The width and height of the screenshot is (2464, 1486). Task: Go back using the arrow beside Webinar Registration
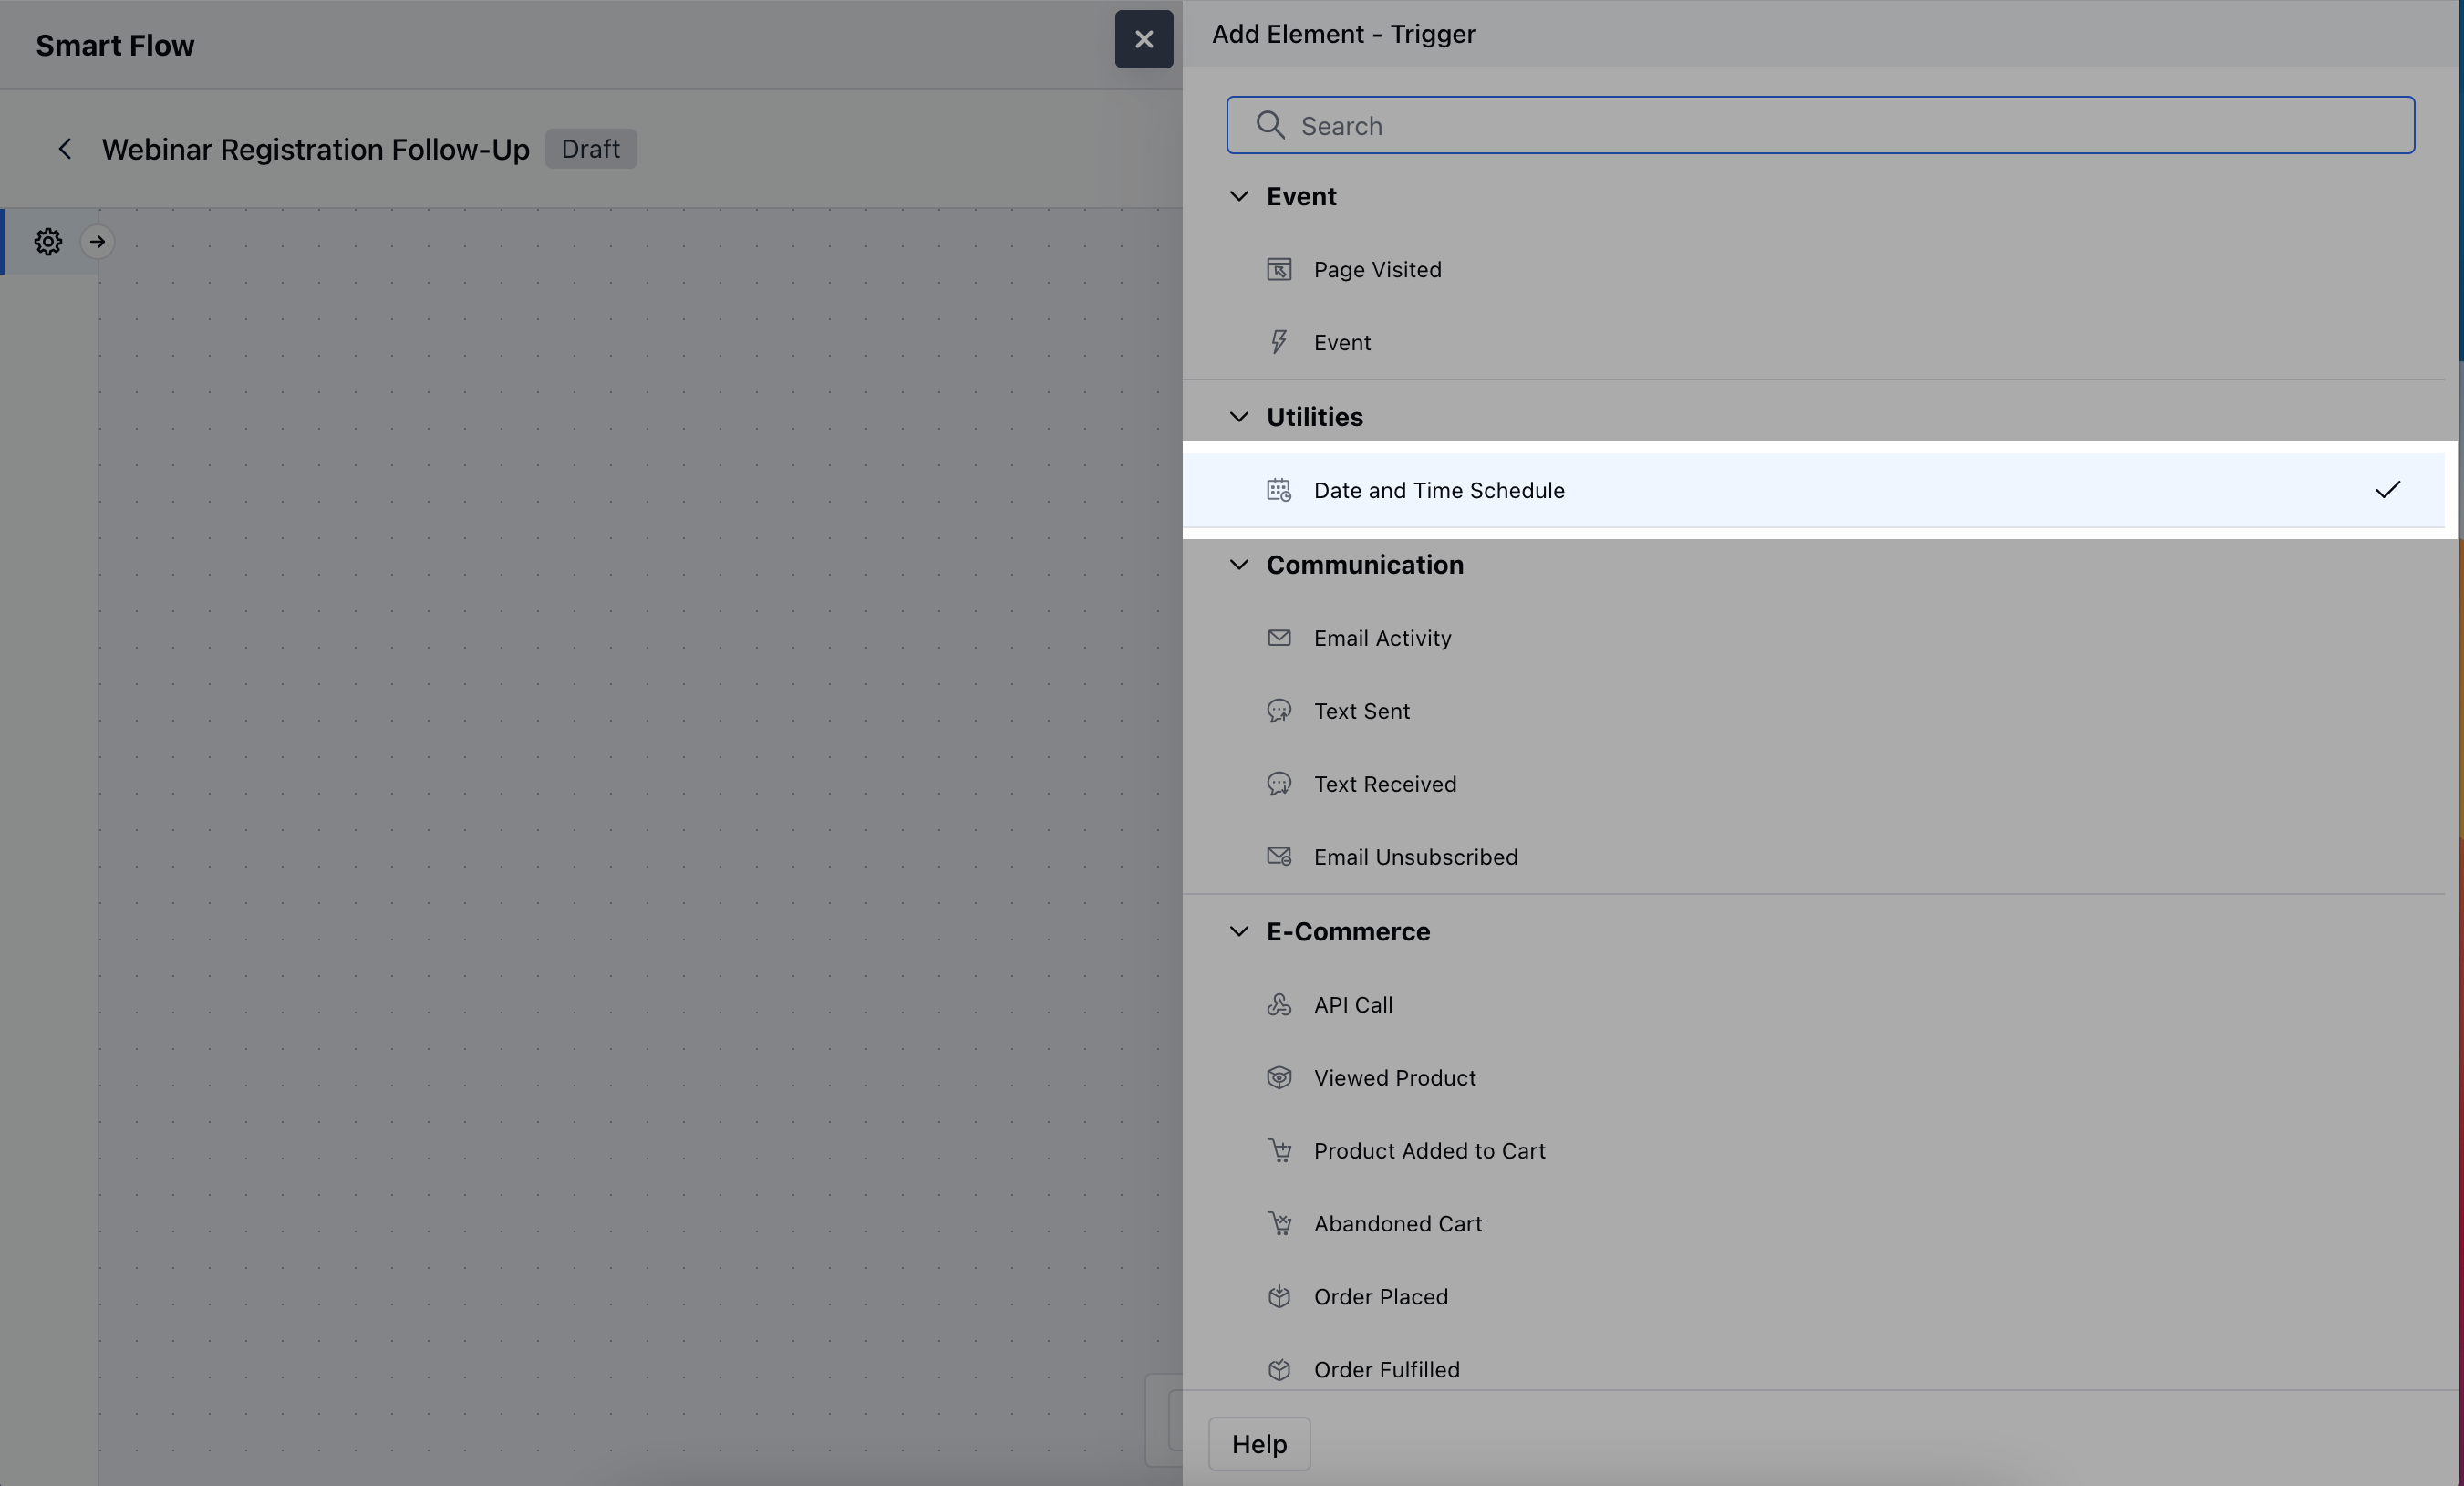(65, 149)
